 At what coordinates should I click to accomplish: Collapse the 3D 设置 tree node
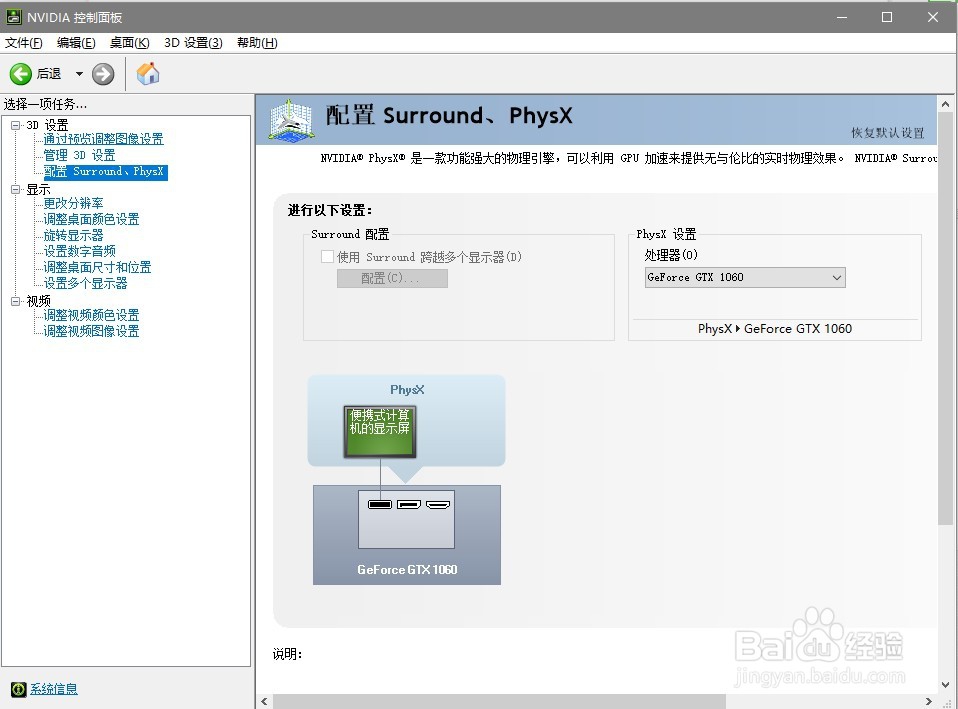[16, 125]
